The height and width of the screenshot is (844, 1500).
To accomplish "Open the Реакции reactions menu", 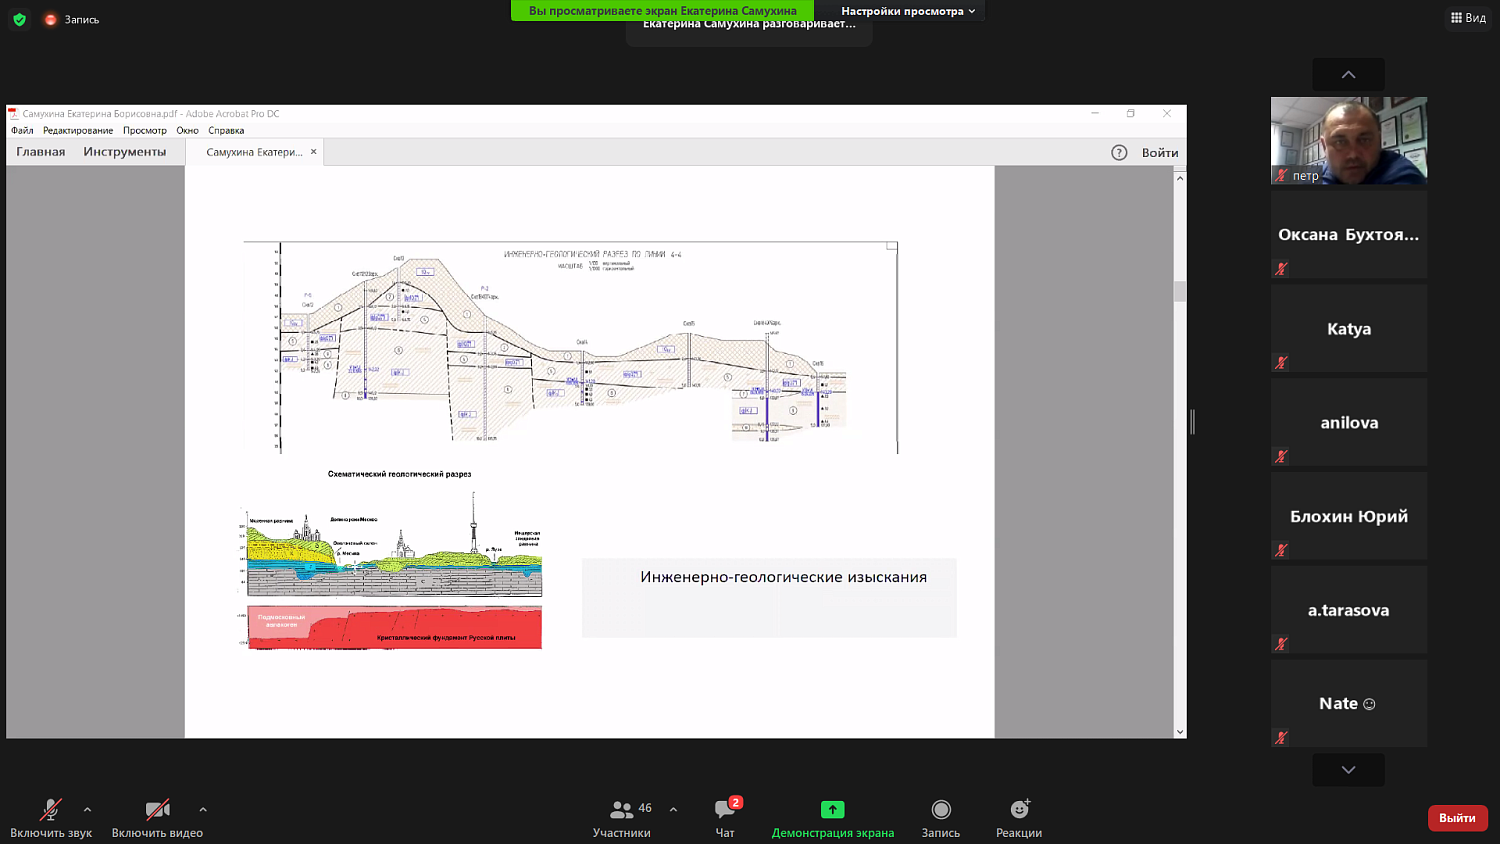I will tap(1019, 817).
